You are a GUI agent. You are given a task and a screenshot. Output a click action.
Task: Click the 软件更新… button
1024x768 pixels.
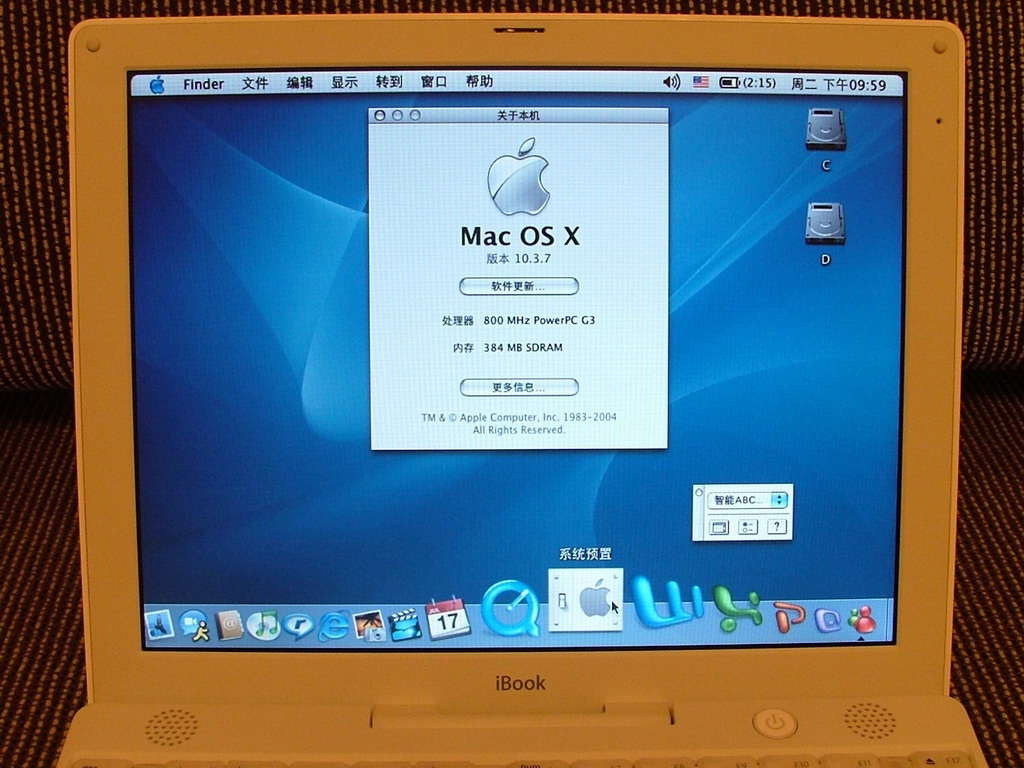[x=519, y=286]
